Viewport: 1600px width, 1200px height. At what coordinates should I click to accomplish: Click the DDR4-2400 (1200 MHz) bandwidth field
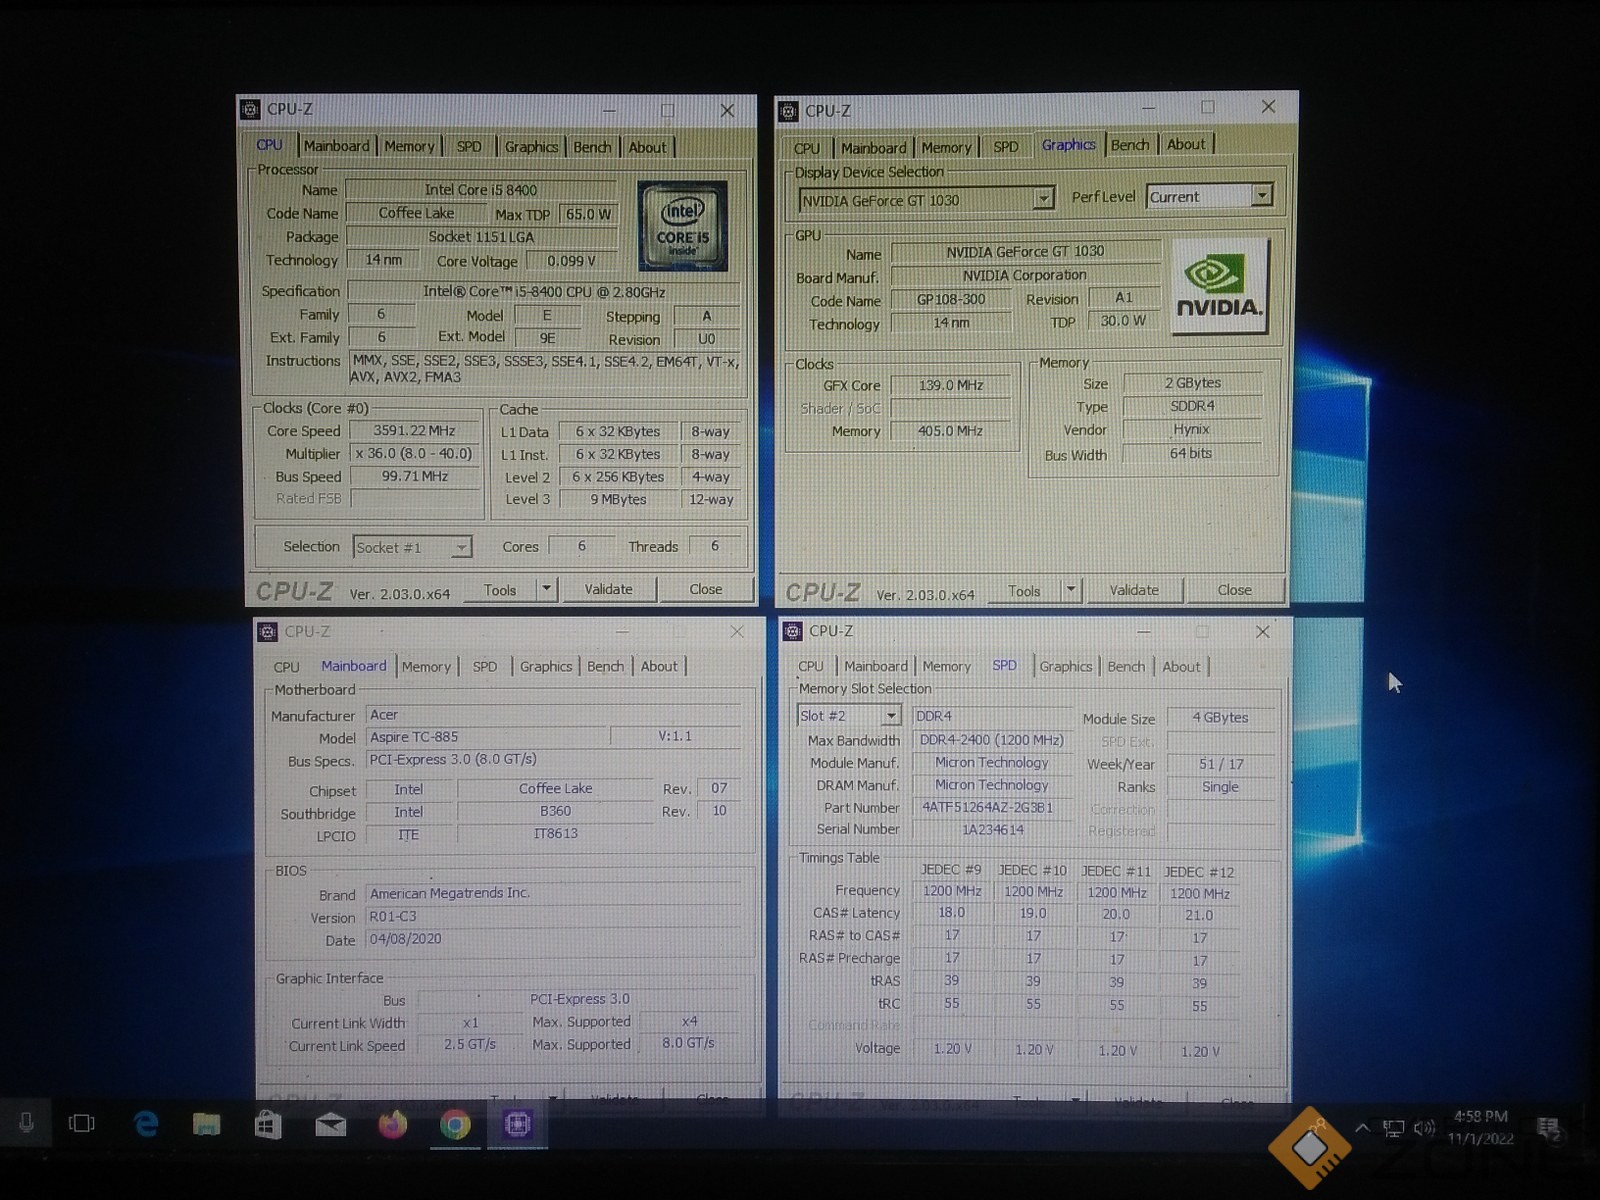[x=992, y=740]
